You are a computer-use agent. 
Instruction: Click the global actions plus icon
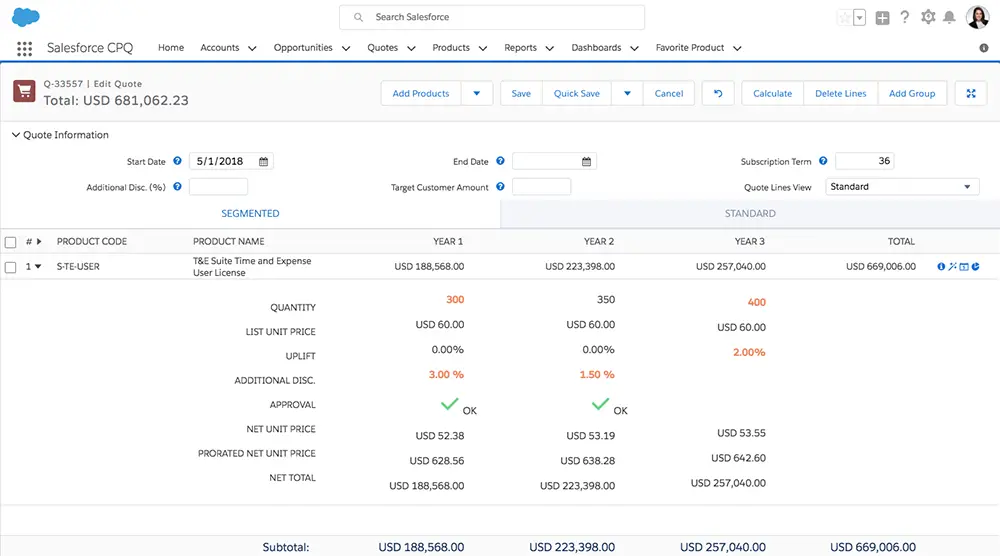[x=883, y=18]
